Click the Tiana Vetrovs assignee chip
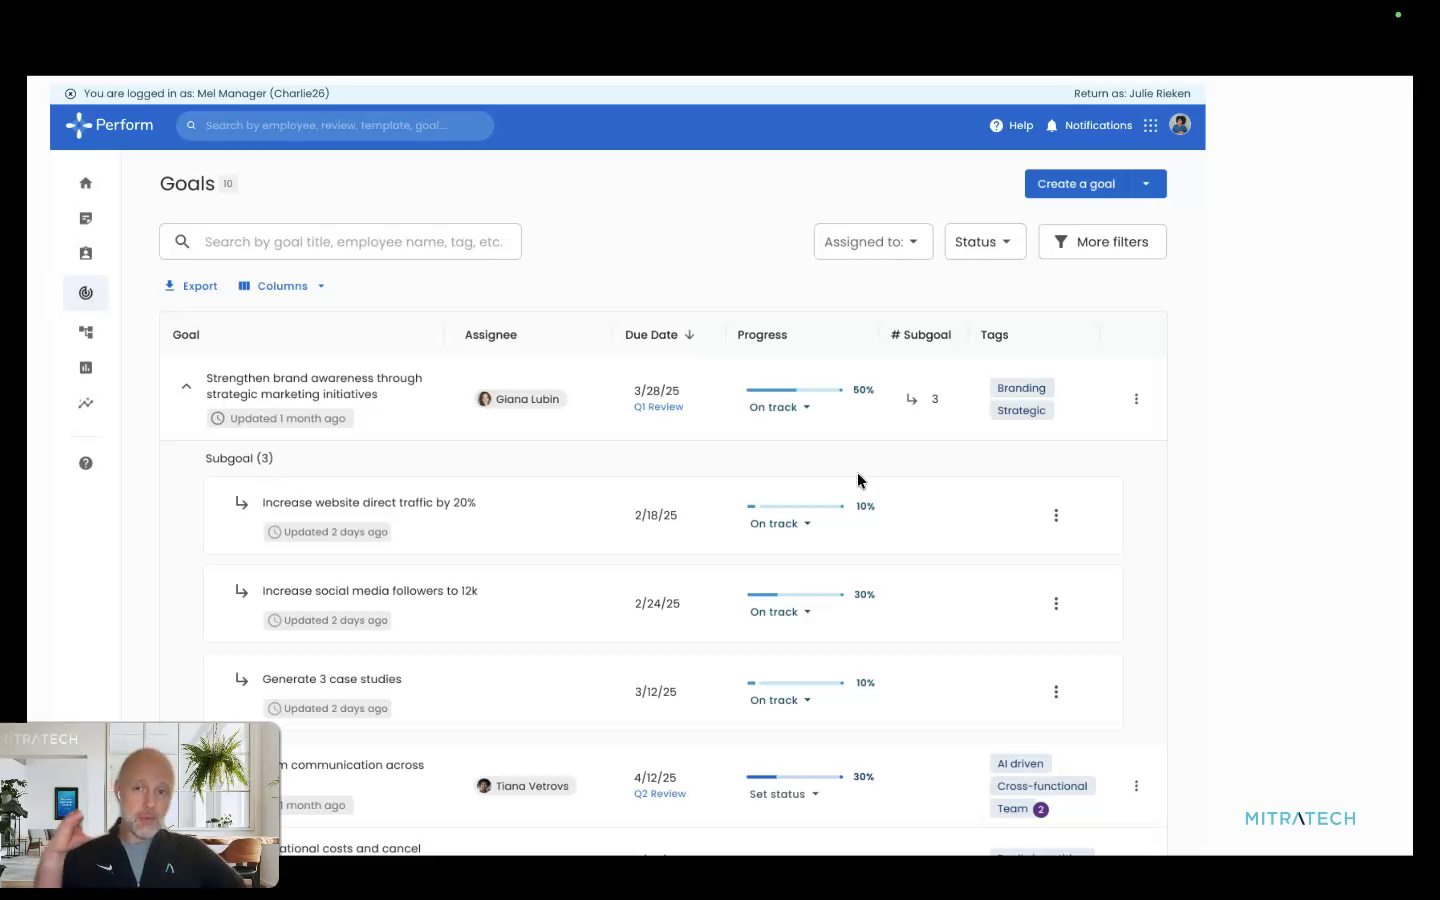This screenshot has width=1440, height=900. [523, 786]
